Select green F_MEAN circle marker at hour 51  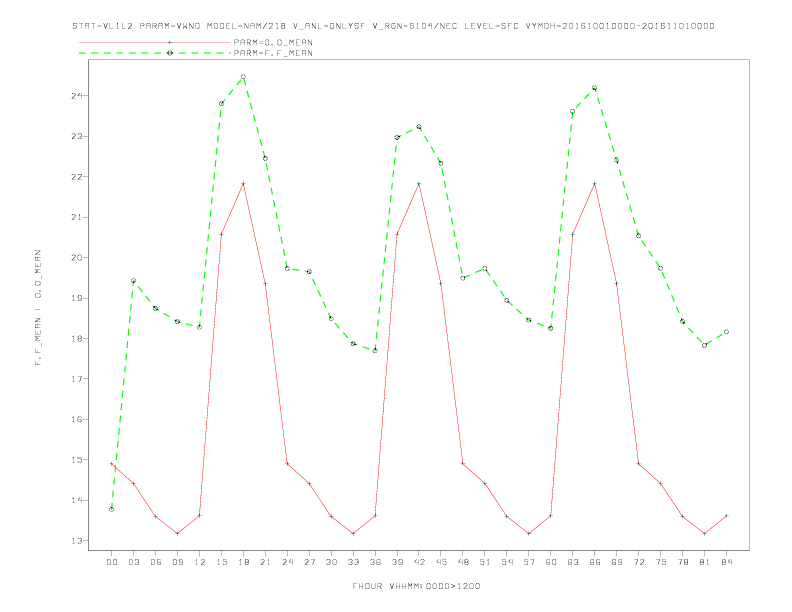point(485,268)
